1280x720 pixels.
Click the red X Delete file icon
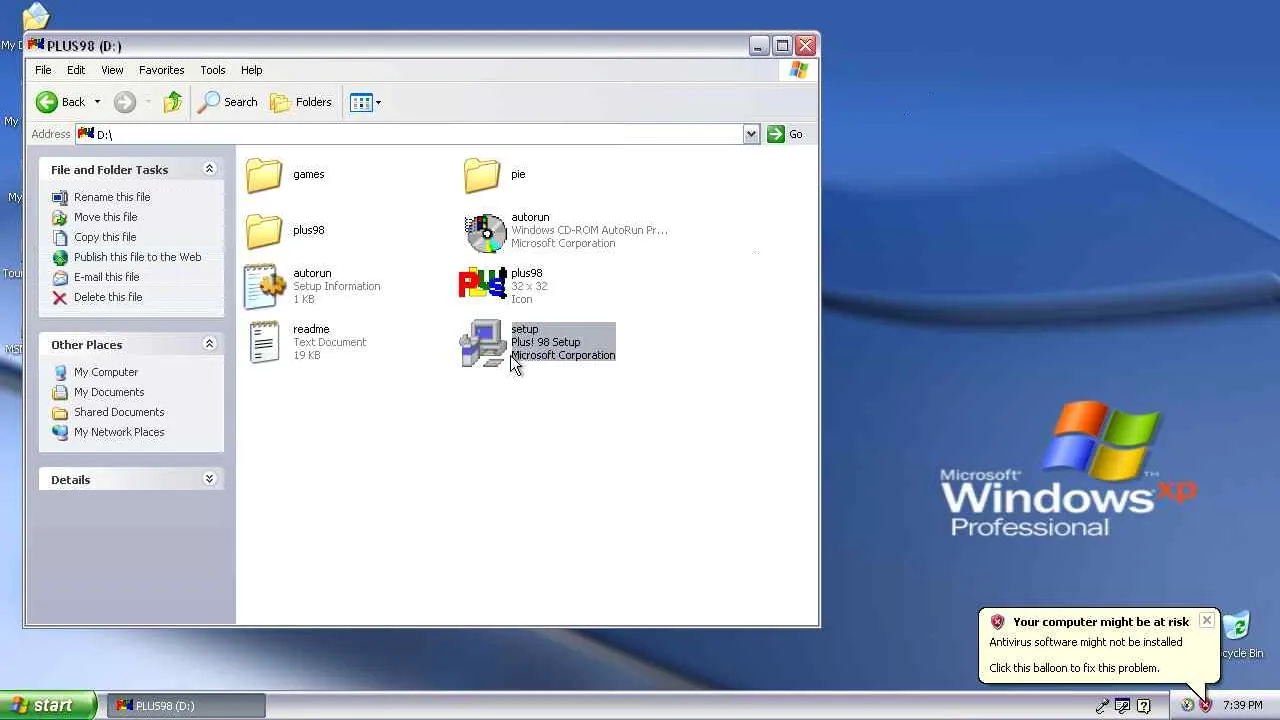pos(60,297)
